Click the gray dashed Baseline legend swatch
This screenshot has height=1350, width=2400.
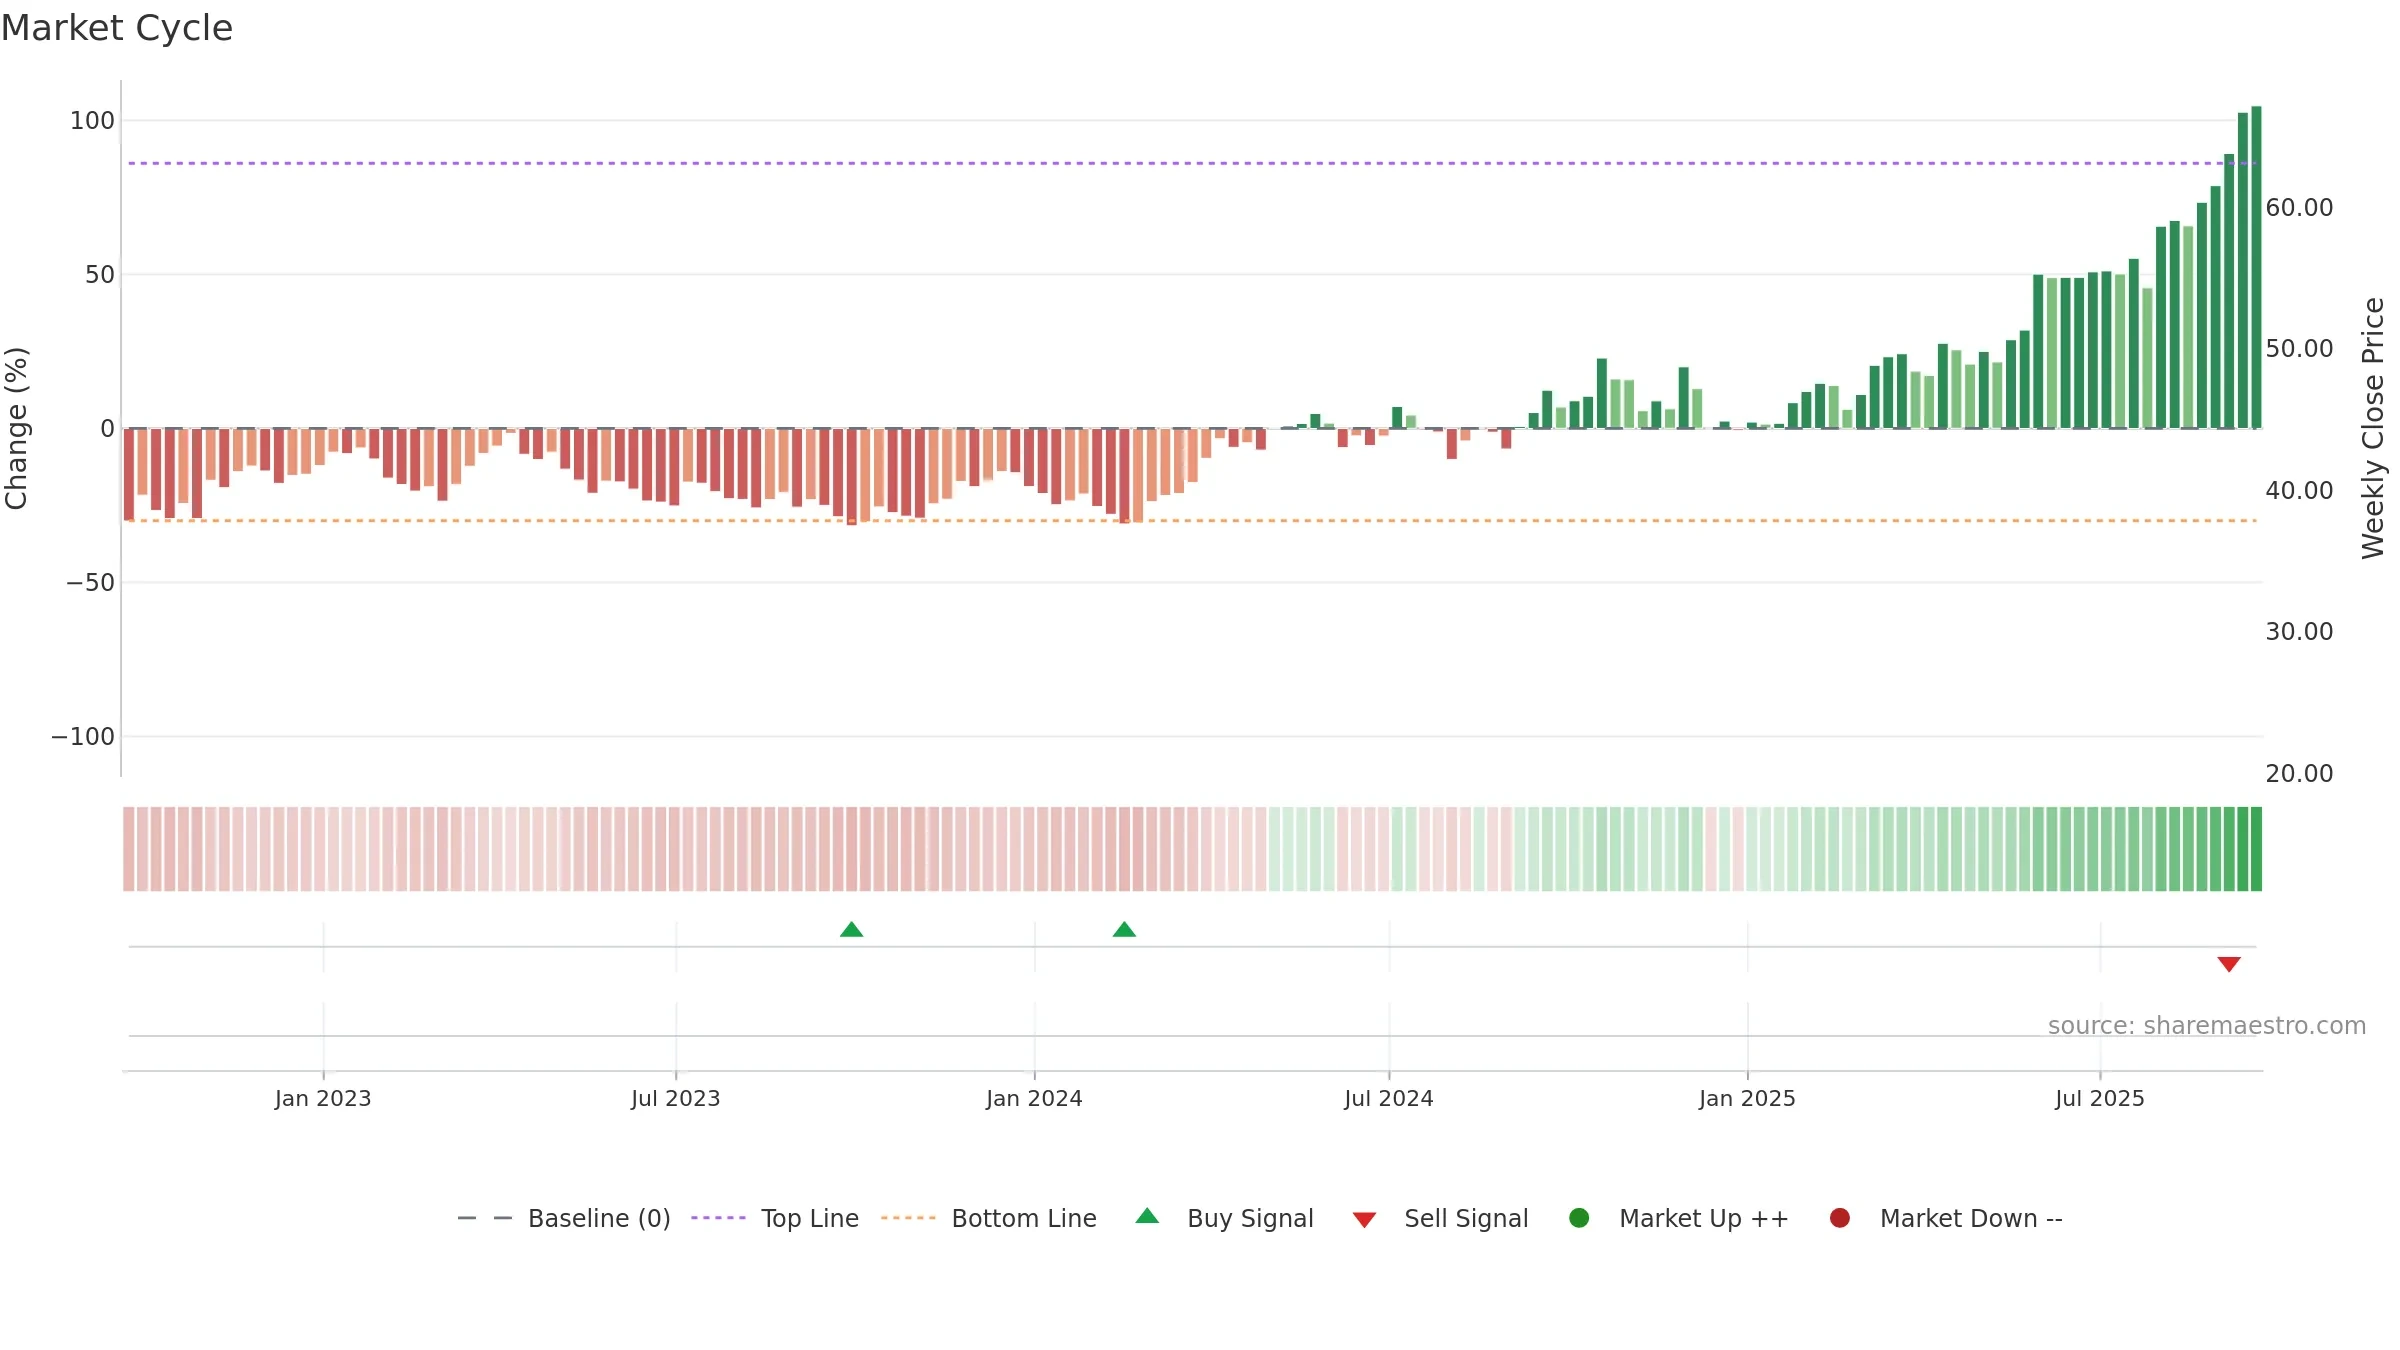point(484,1218)
